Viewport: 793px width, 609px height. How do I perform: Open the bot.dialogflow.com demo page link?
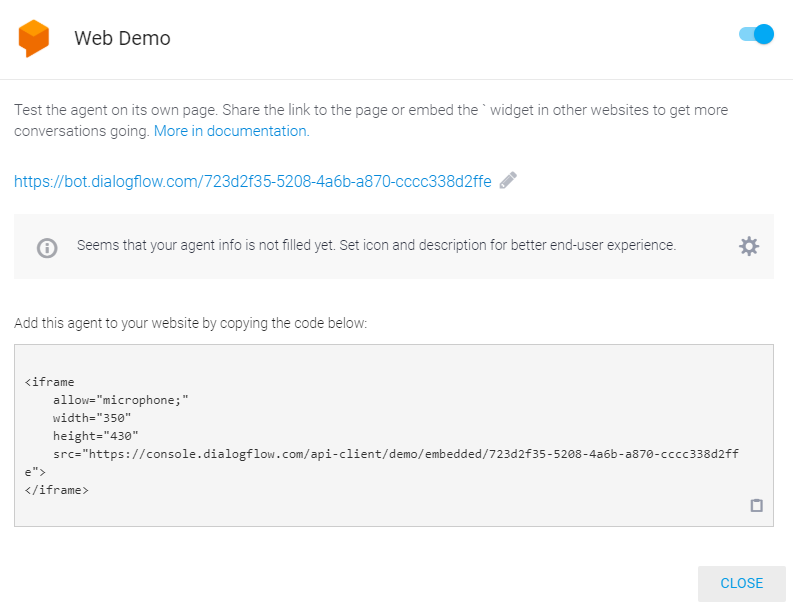(x=253, y=181)
